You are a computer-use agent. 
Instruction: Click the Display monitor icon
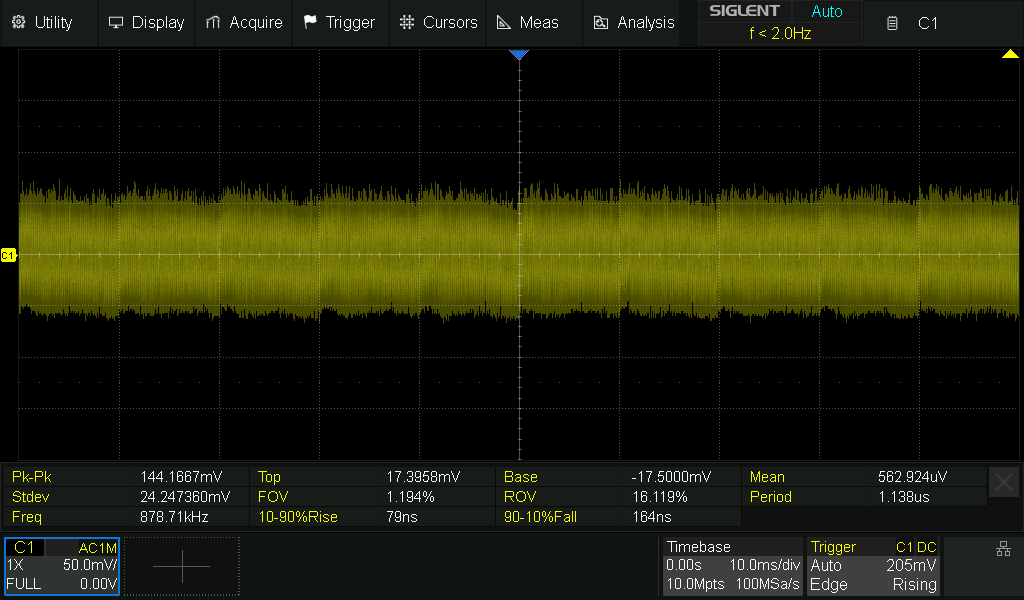click(116, 22)
